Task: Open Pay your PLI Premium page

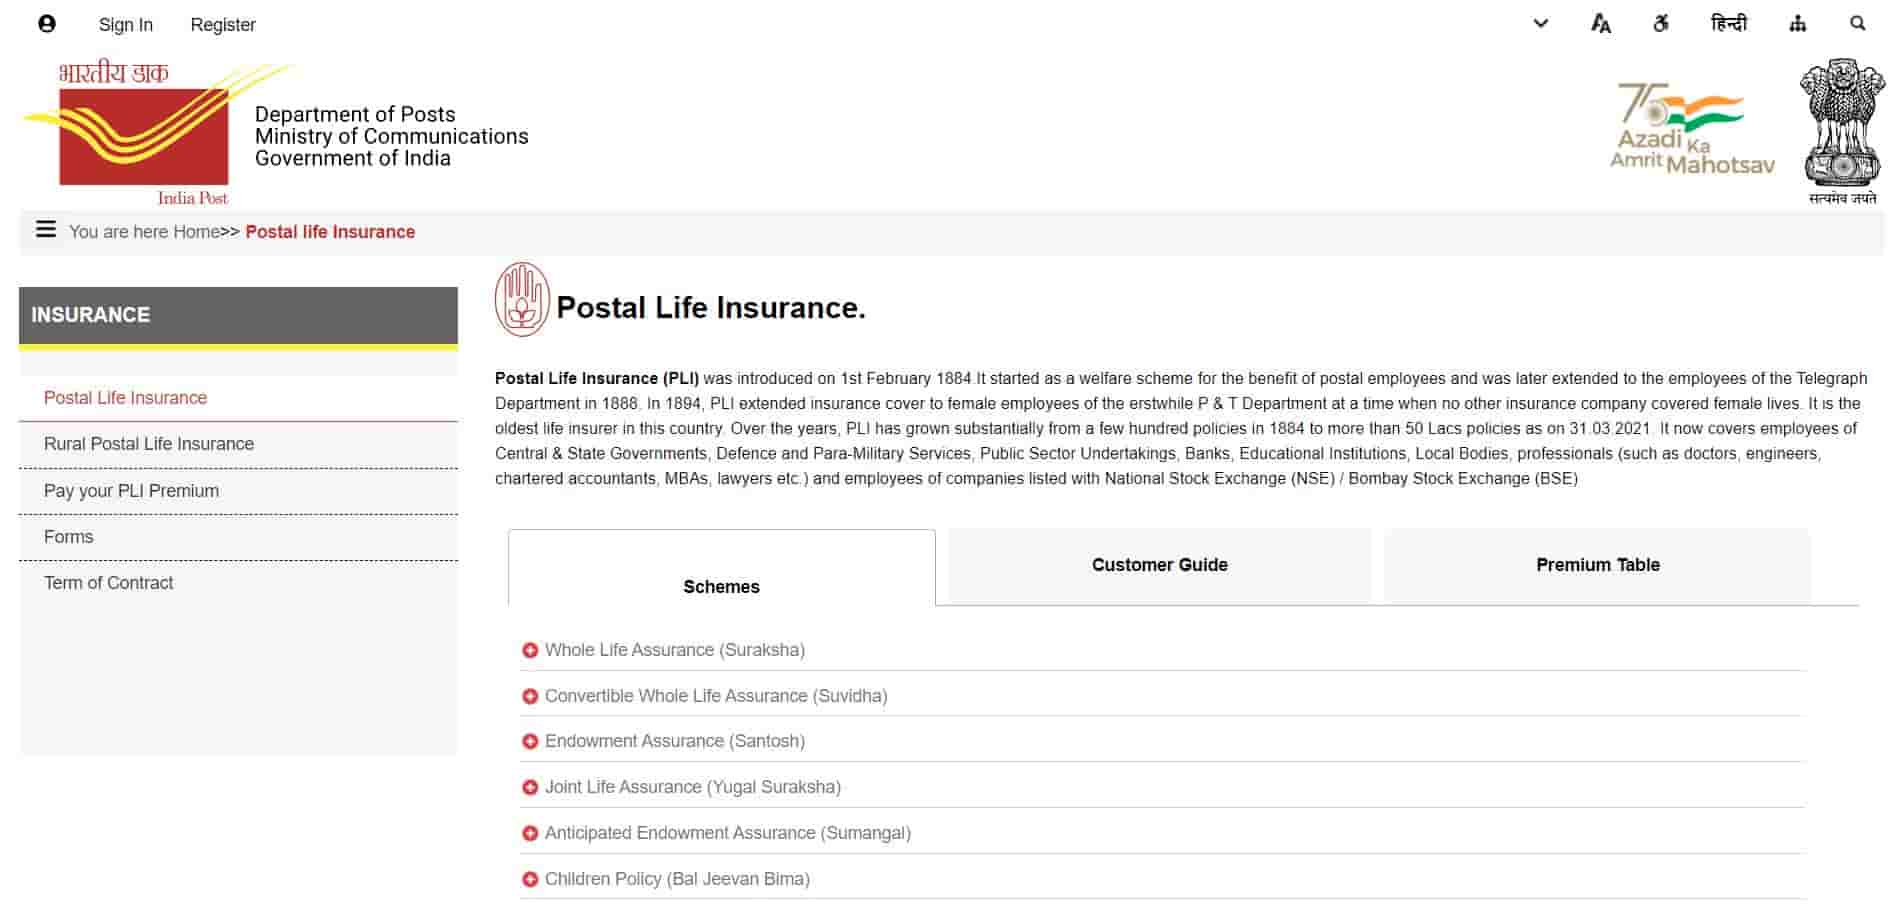Action: pyautogui.click(x=131, y=490)
